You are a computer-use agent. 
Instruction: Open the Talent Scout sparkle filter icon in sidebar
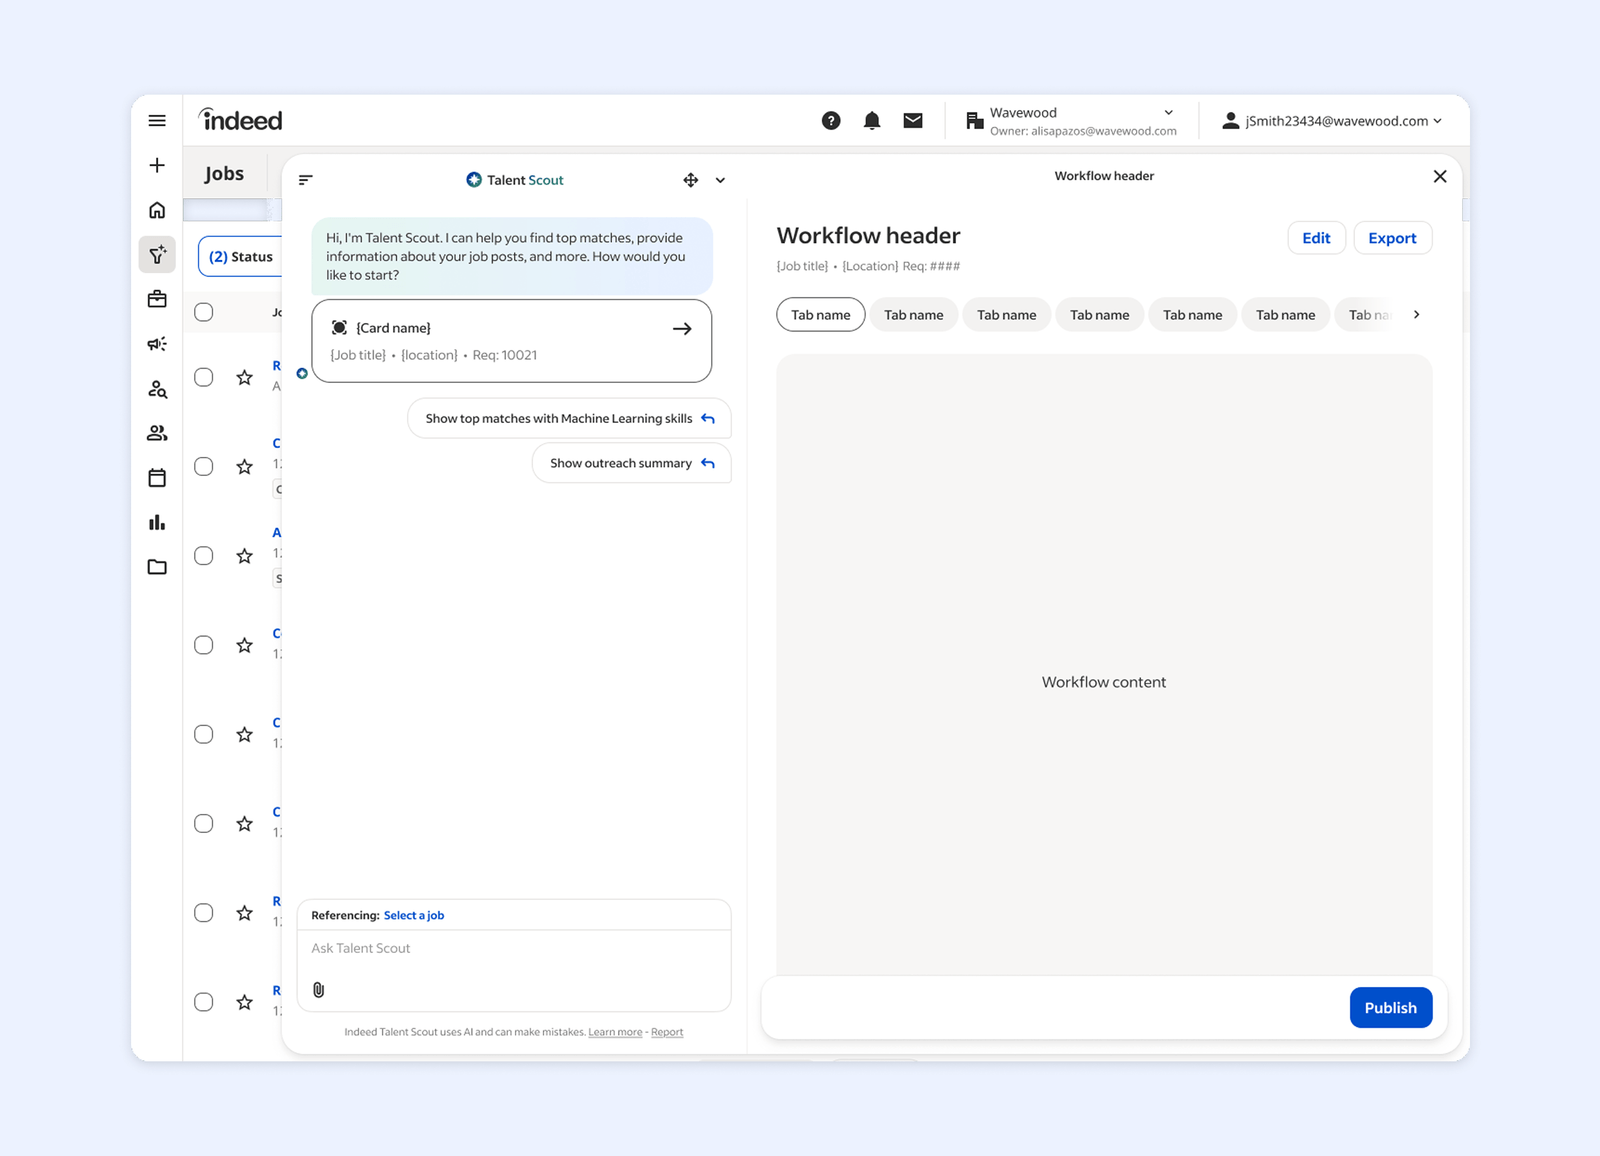point(157,255)
